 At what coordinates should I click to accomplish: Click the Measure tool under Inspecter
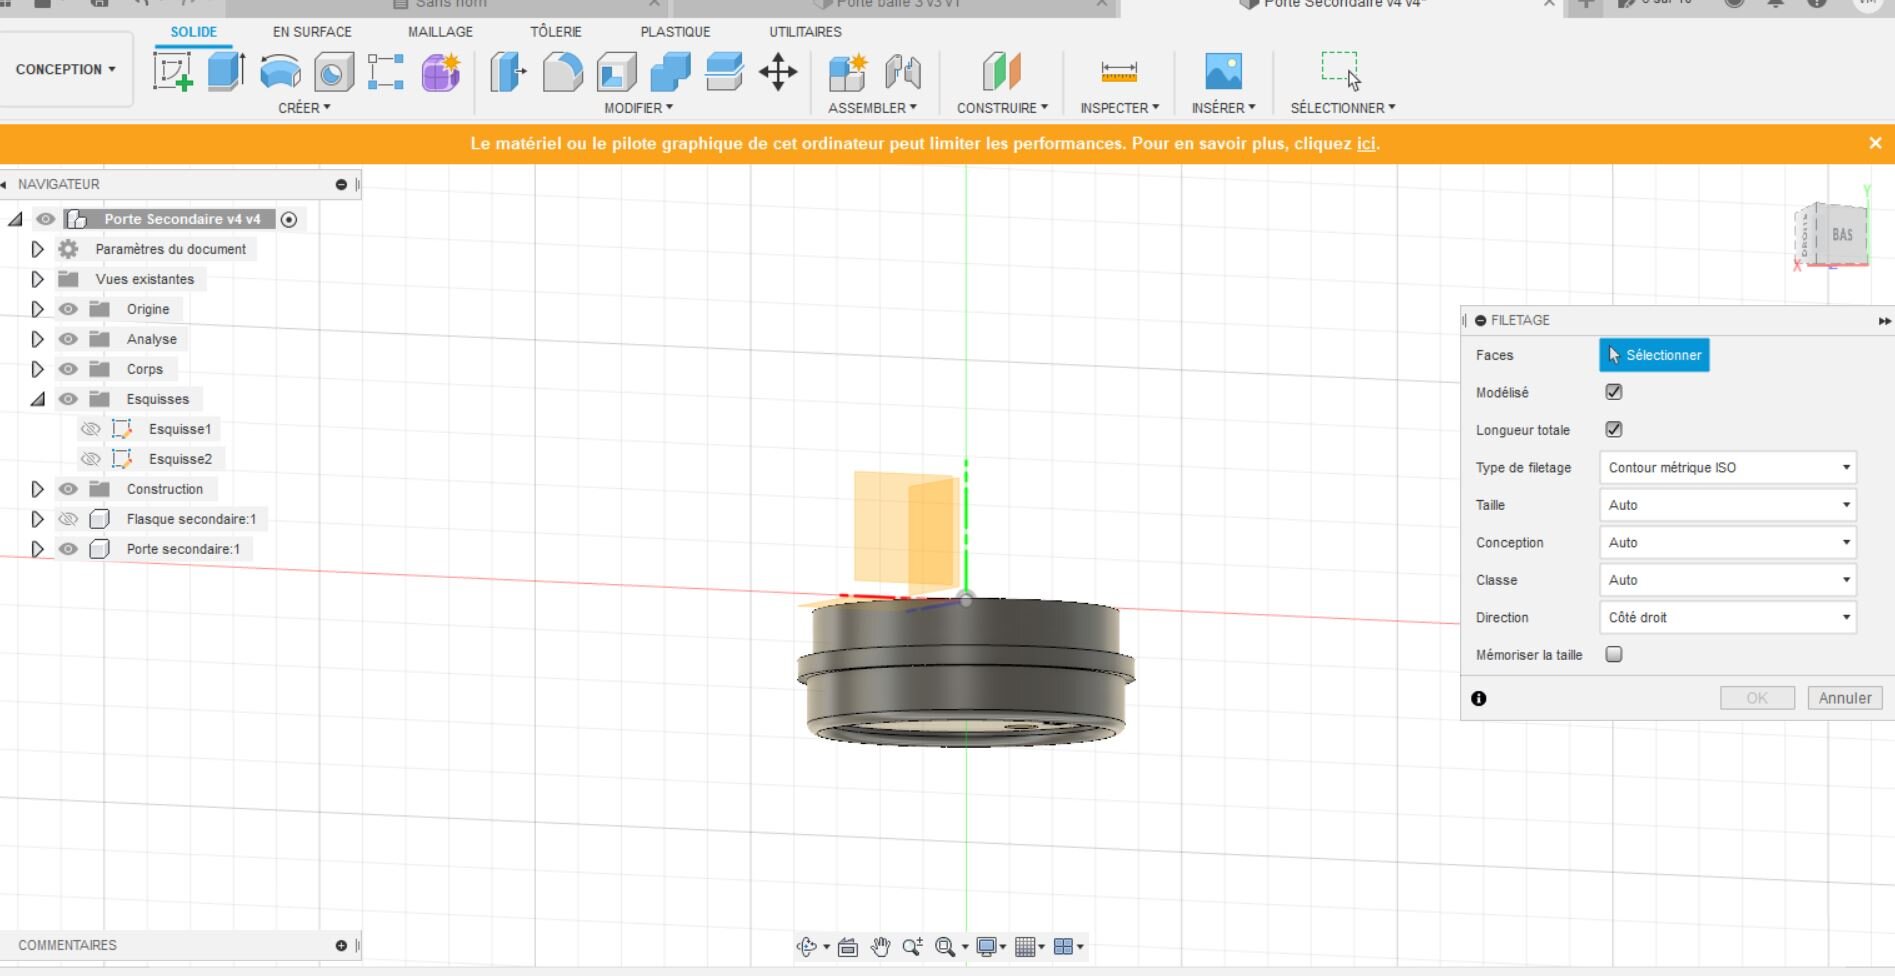click(x=1119, y=72)
